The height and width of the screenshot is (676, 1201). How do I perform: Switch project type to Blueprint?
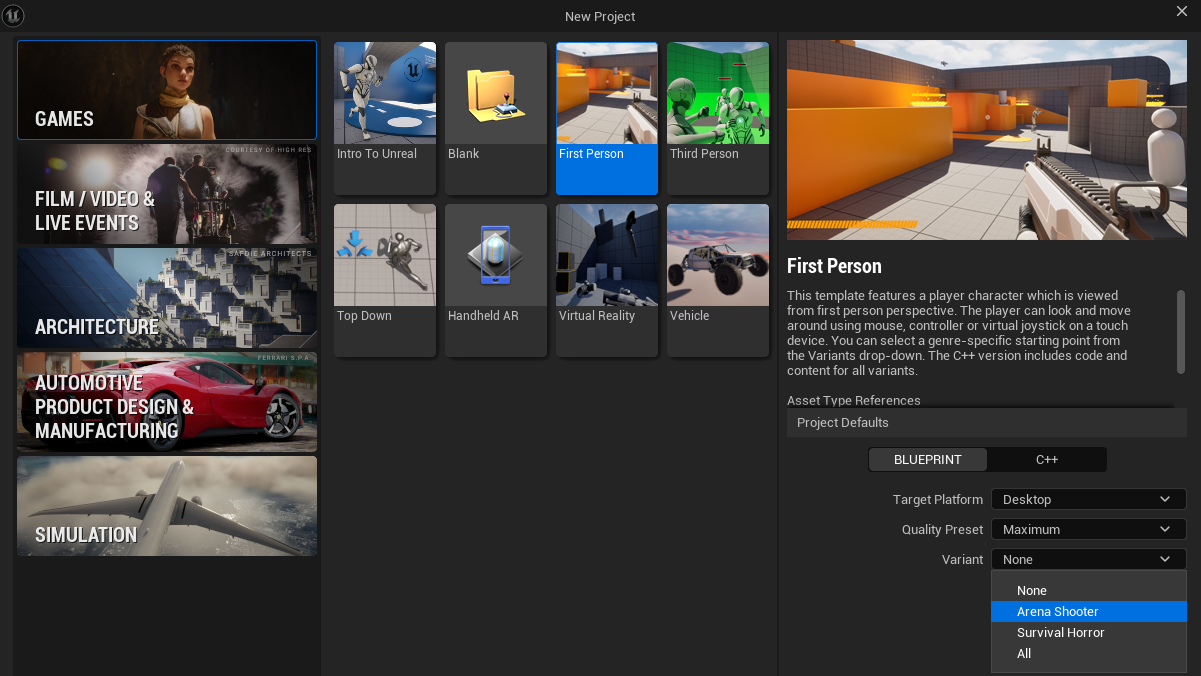928,460
